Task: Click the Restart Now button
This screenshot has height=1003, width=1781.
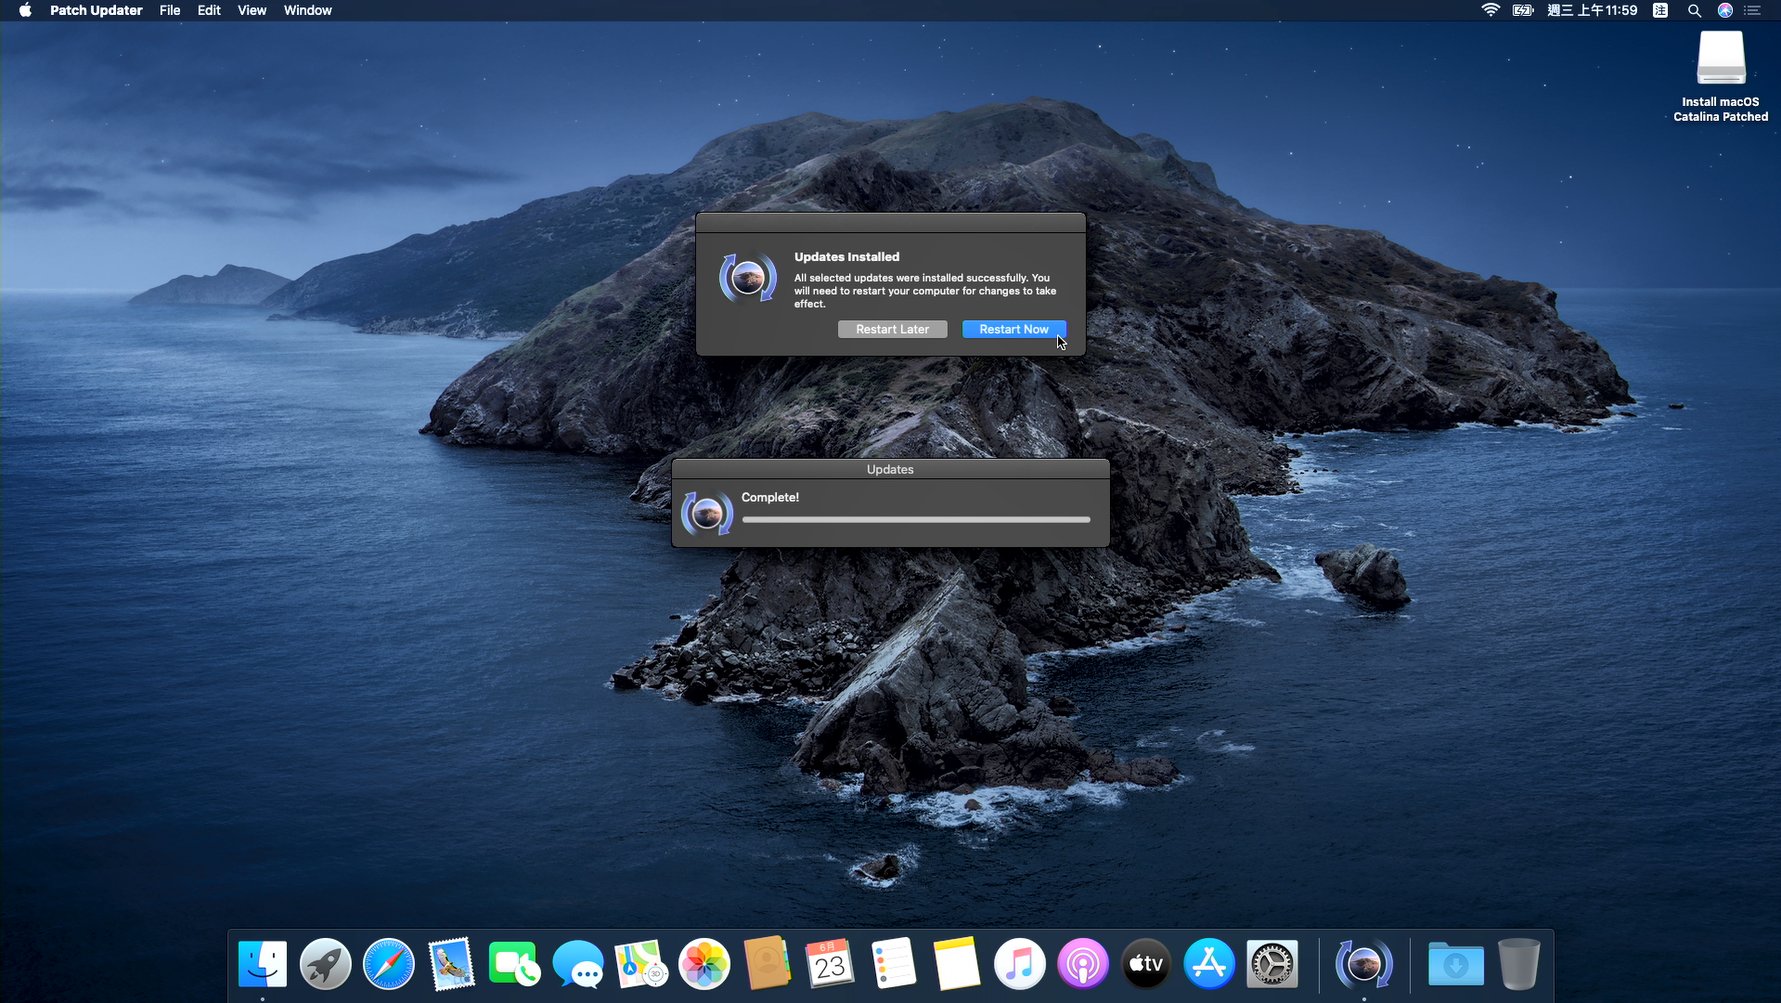Action: tap(1013, 329)
